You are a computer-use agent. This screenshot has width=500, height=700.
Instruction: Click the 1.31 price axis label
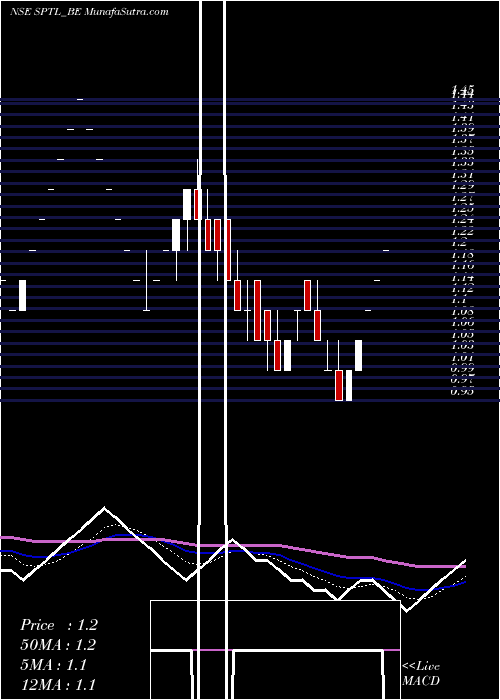(462, 175)
